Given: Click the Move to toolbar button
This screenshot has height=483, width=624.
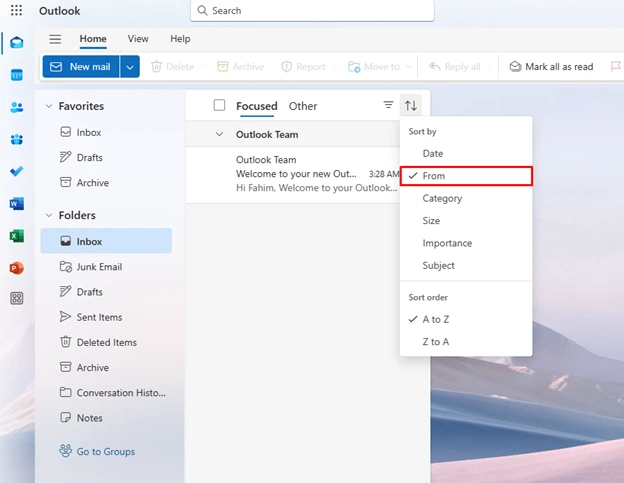Looking at the screenshot, I should click(374, 66).
